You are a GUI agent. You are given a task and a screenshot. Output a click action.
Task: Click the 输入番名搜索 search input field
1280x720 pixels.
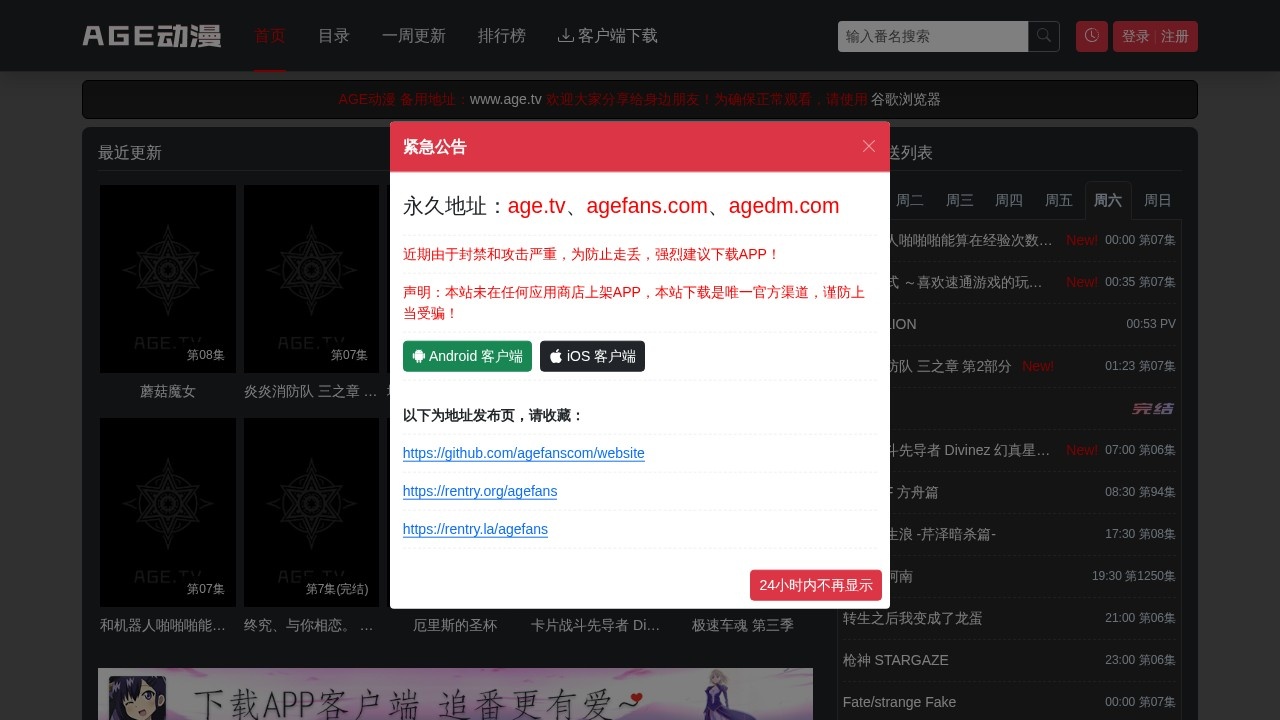(x=932, y=36)
